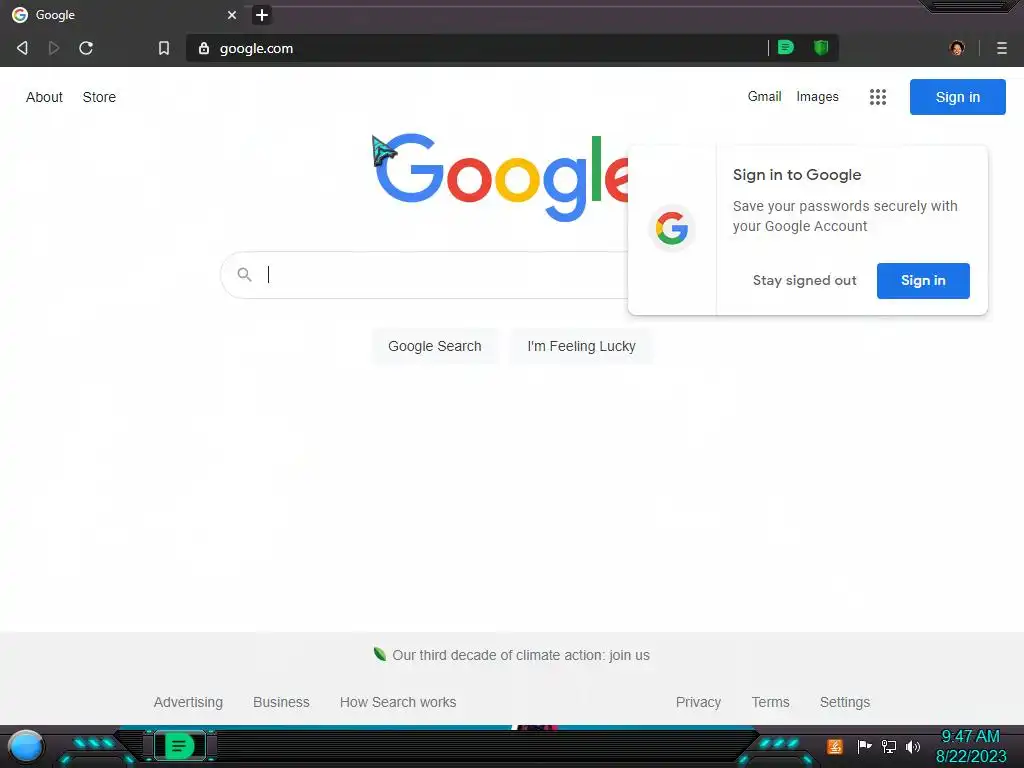This screenshot has width=1024, height=768.
Task: Open a new tab with plus button
Action: point(262,15)
